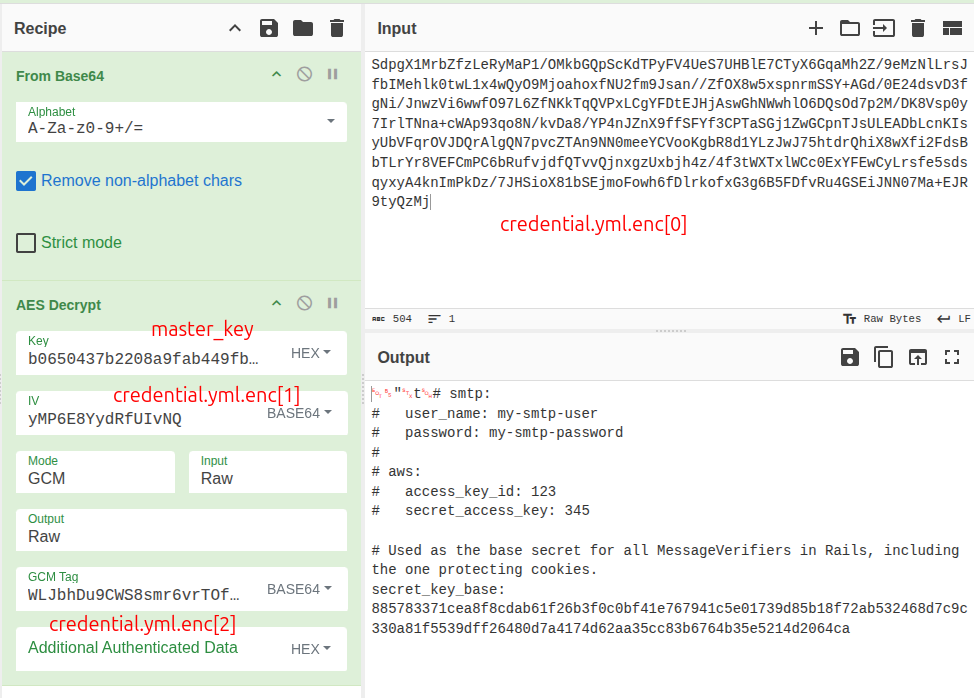Disable the From Base64 operation
Viewport: 974px width, 698px height.
coord(304,75)
